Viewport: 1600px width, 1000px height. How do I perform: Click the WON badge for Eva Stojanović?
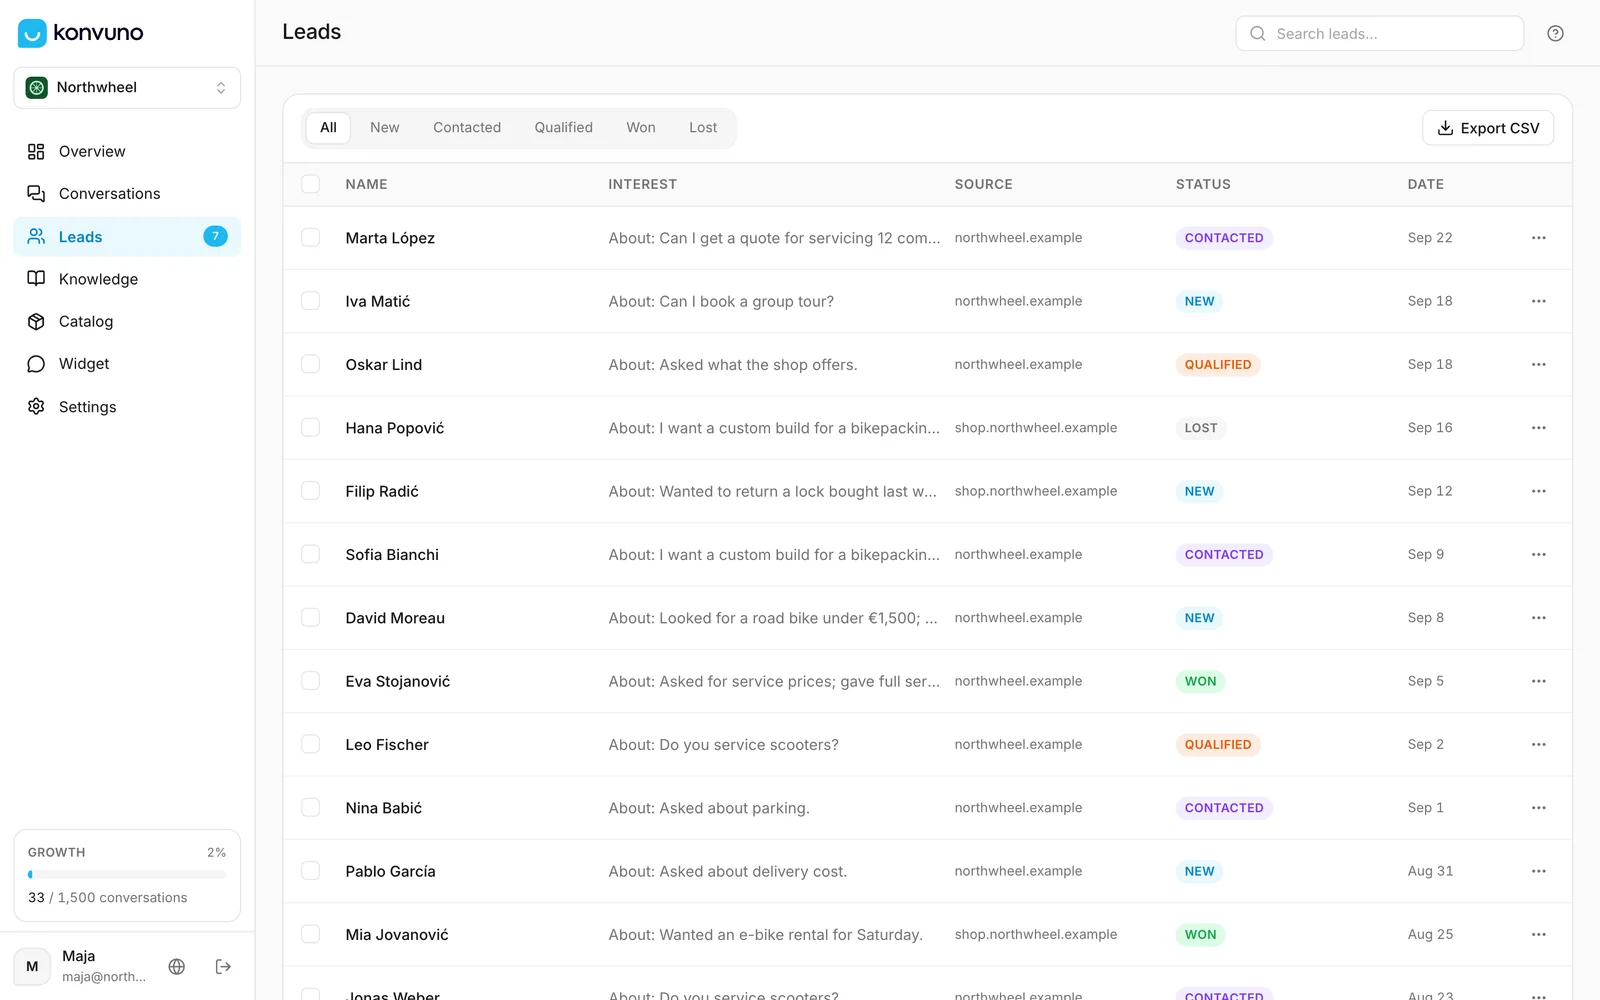pyautogui.click(x=1200, y=681)
